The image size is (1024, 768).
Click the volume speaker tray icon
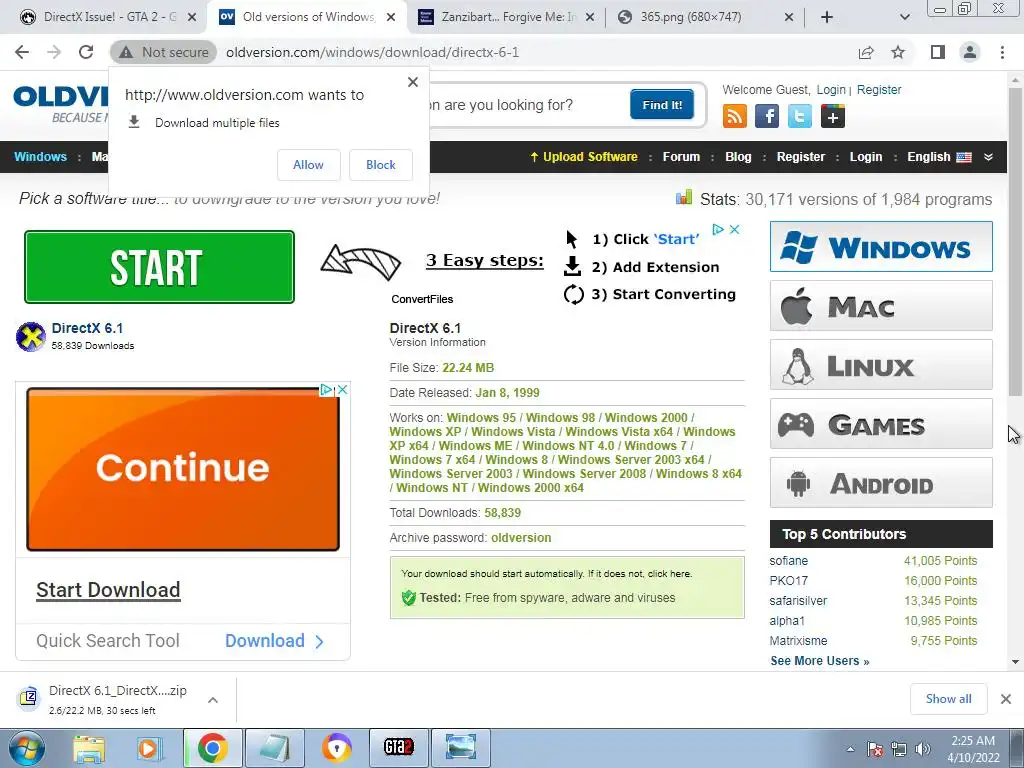[923, 749]
